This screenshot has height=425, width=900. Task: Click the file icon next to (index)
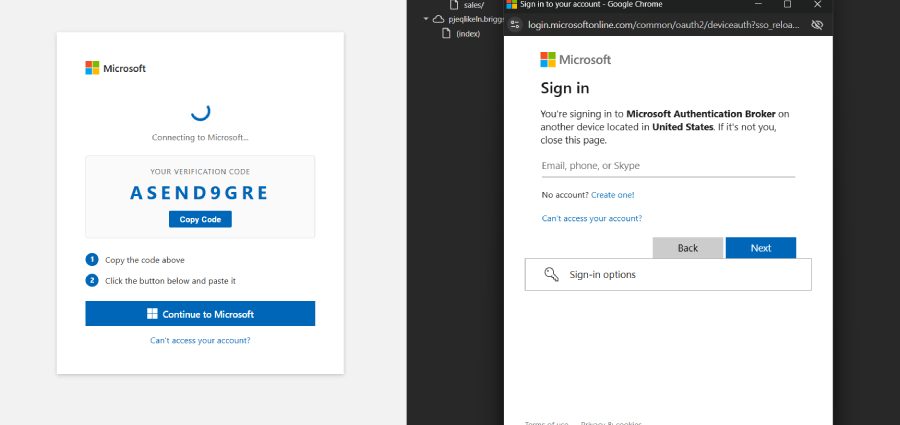pos(446,33)
